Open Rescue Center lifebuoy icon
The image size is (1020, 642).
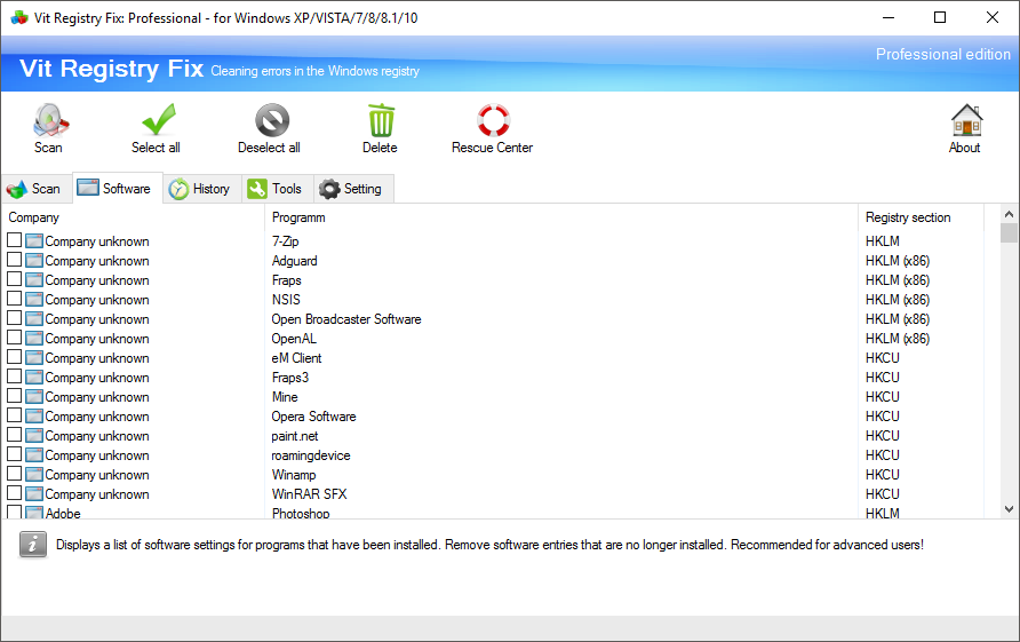pyautogui.click(x=493, y=120)
